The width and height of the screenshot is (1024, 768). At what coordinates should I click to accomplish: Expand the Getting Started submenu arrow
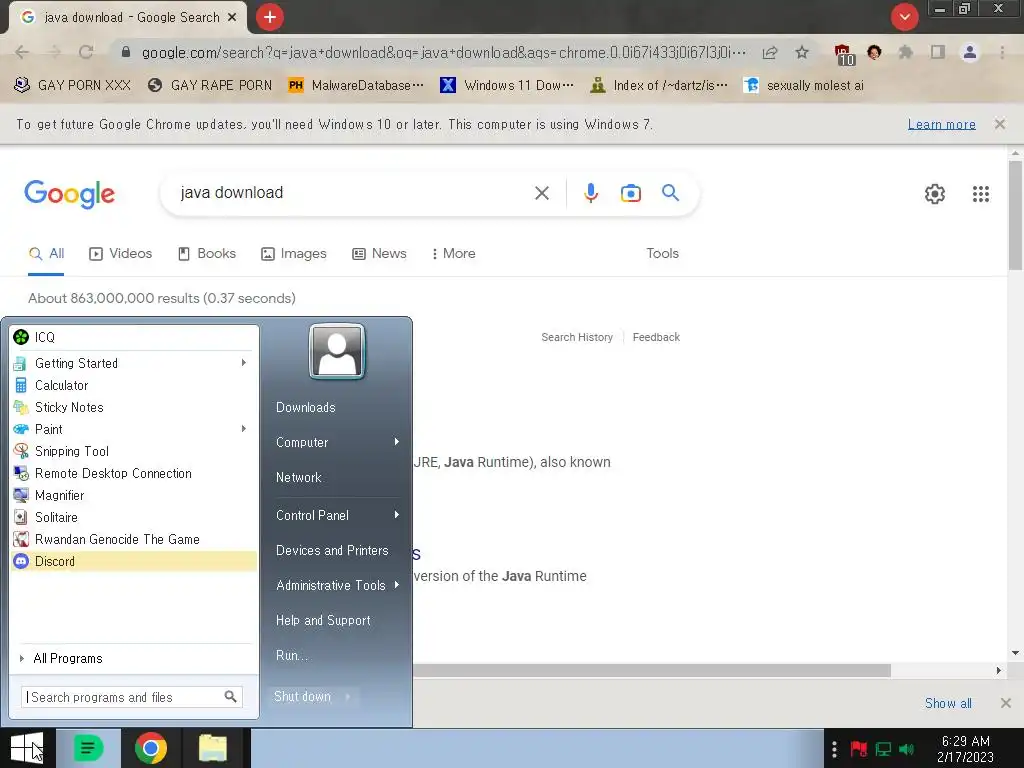244,362
